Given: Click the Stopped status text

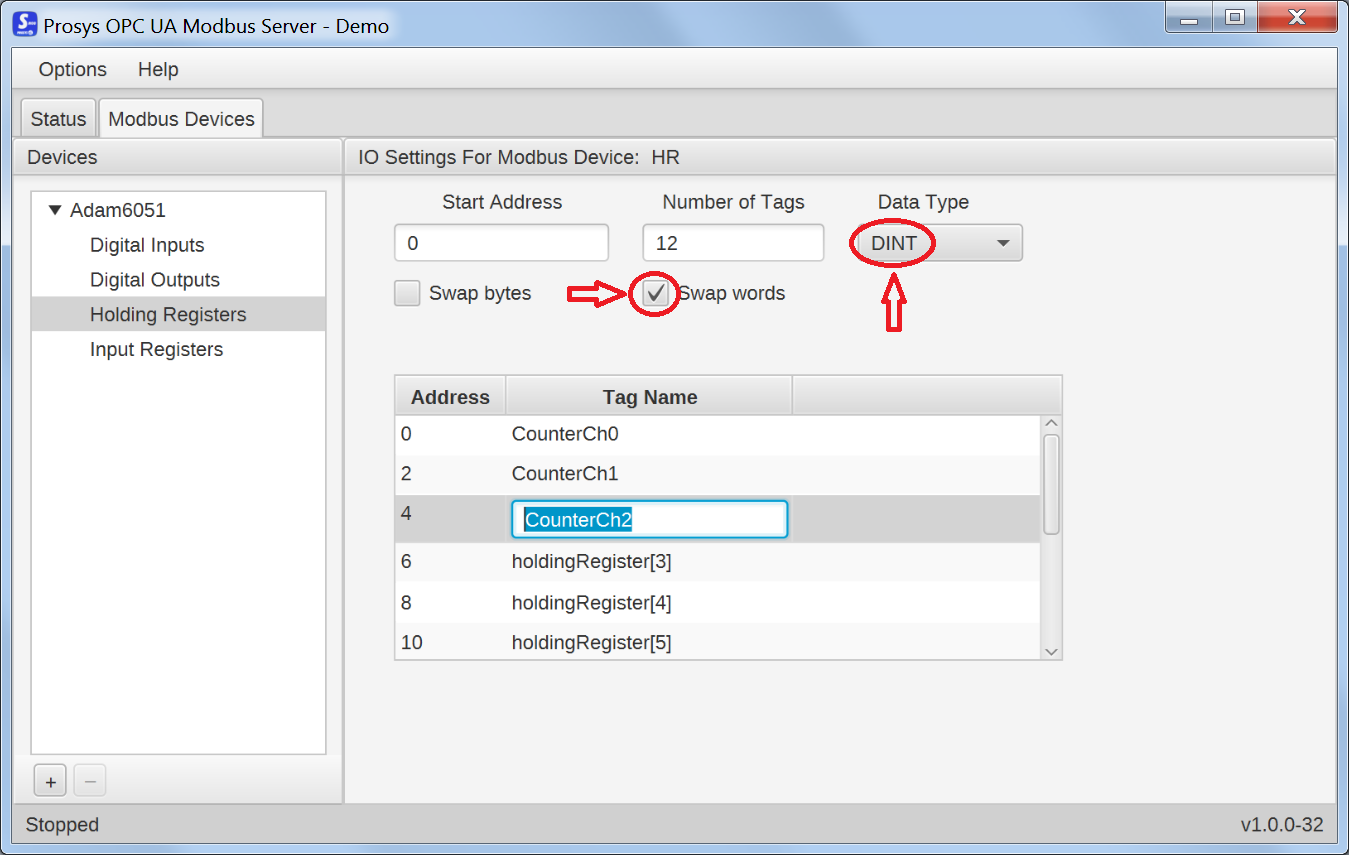Looking at the screenshot, I should [62, 825].
